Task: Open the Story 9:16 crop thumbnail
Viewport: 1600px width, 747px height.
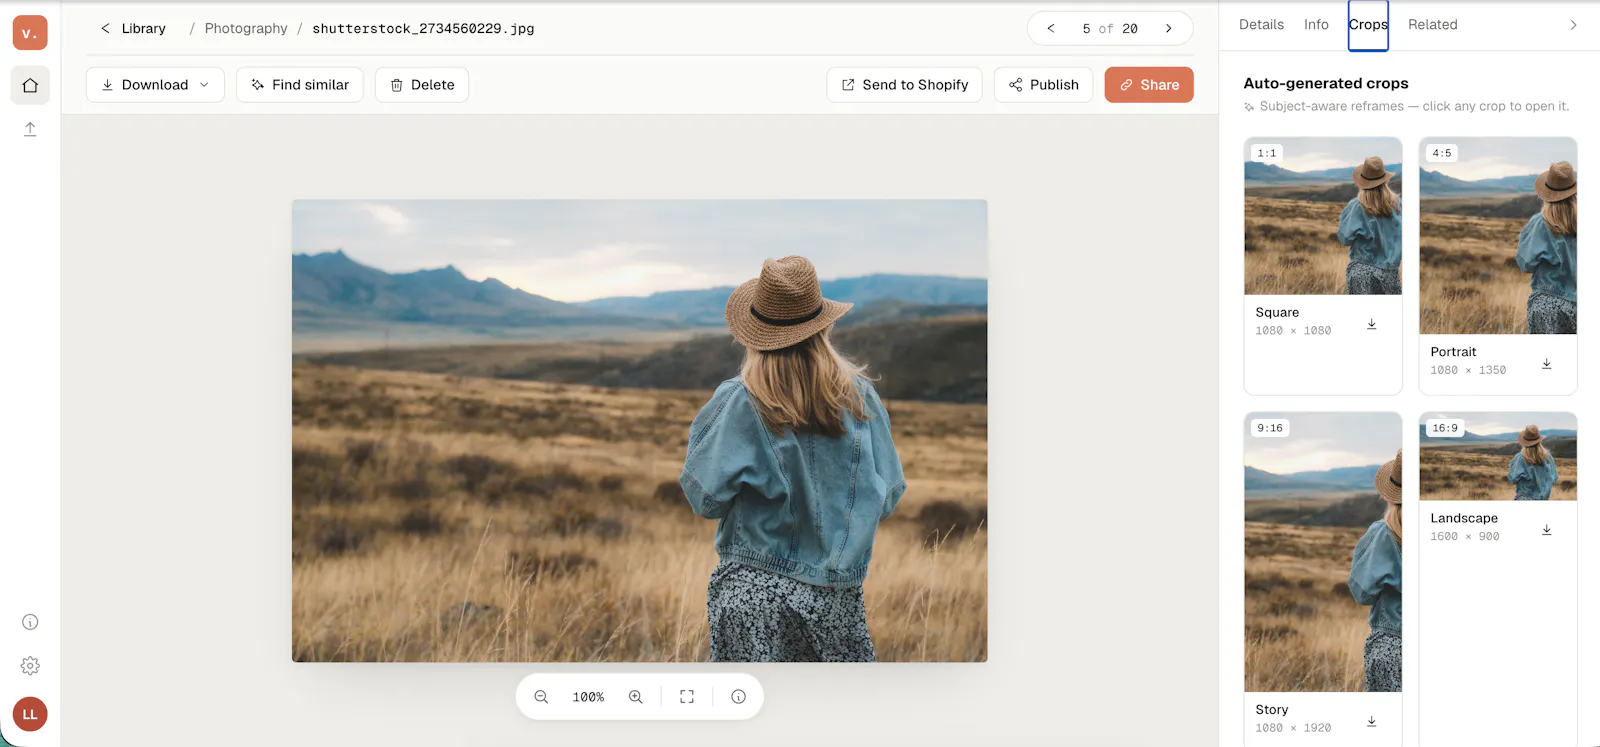Action: [1323, 552]
